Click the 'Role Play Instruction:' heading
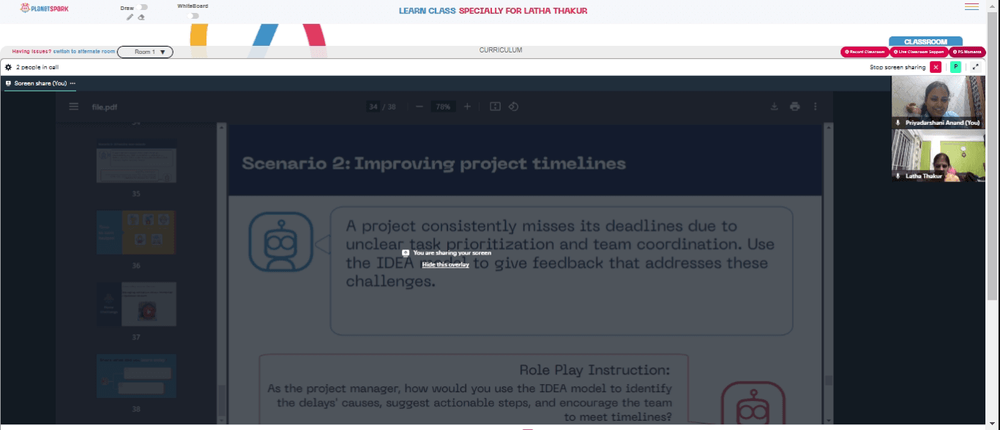Image resolution: width=1000 pixels, height=430 pixels. 594,370
